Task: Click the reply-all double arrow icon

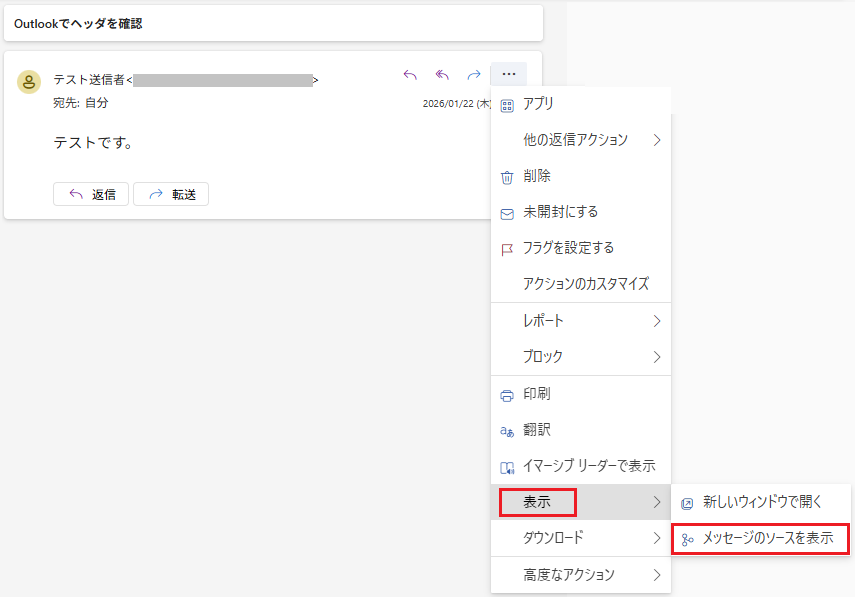Action: 440,74
